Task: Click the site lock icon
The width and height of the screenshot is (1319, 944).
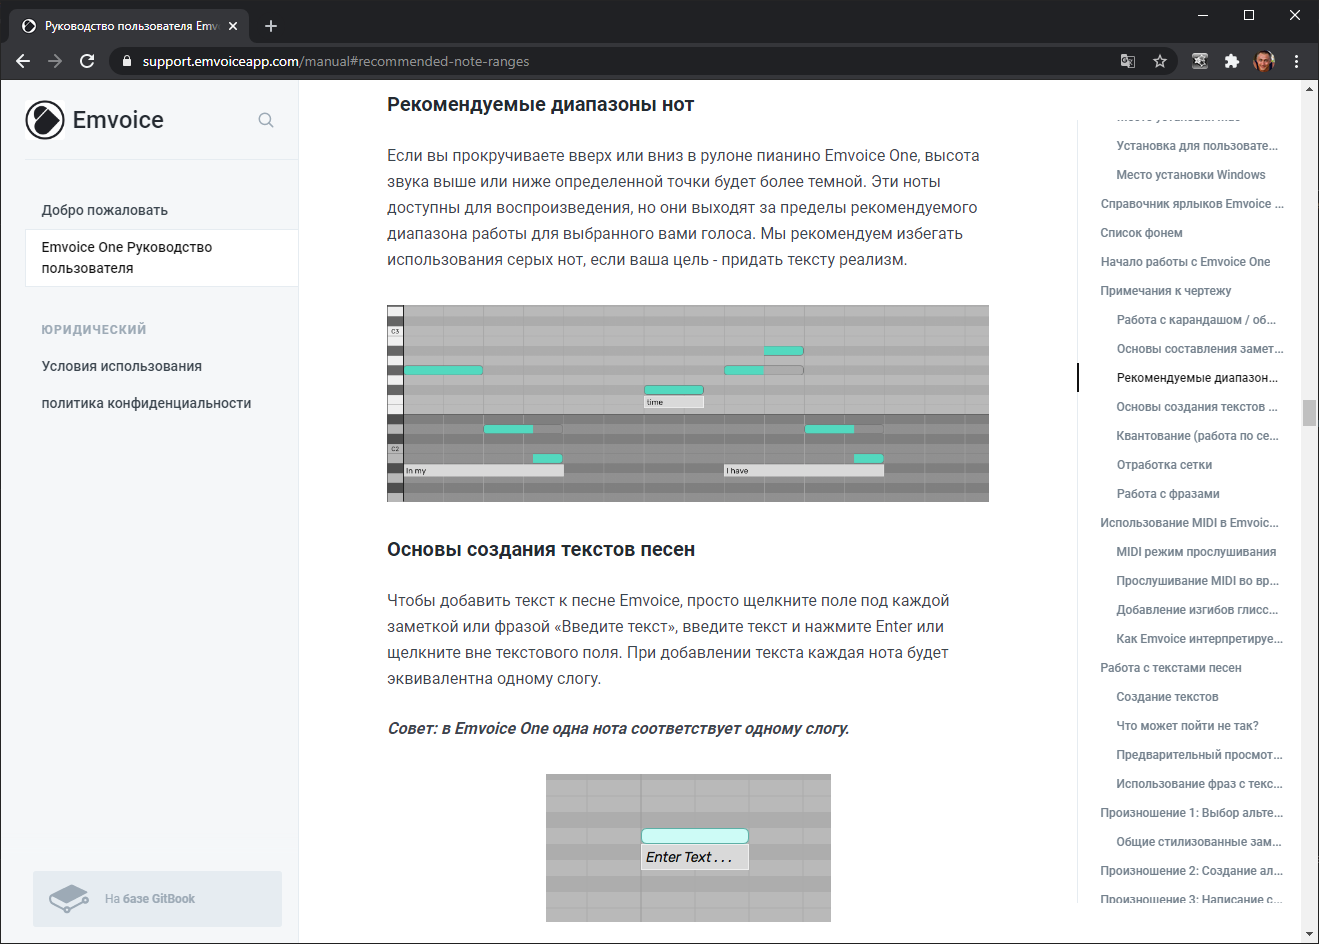Action: pyautogui.click(x=126, y=61)
